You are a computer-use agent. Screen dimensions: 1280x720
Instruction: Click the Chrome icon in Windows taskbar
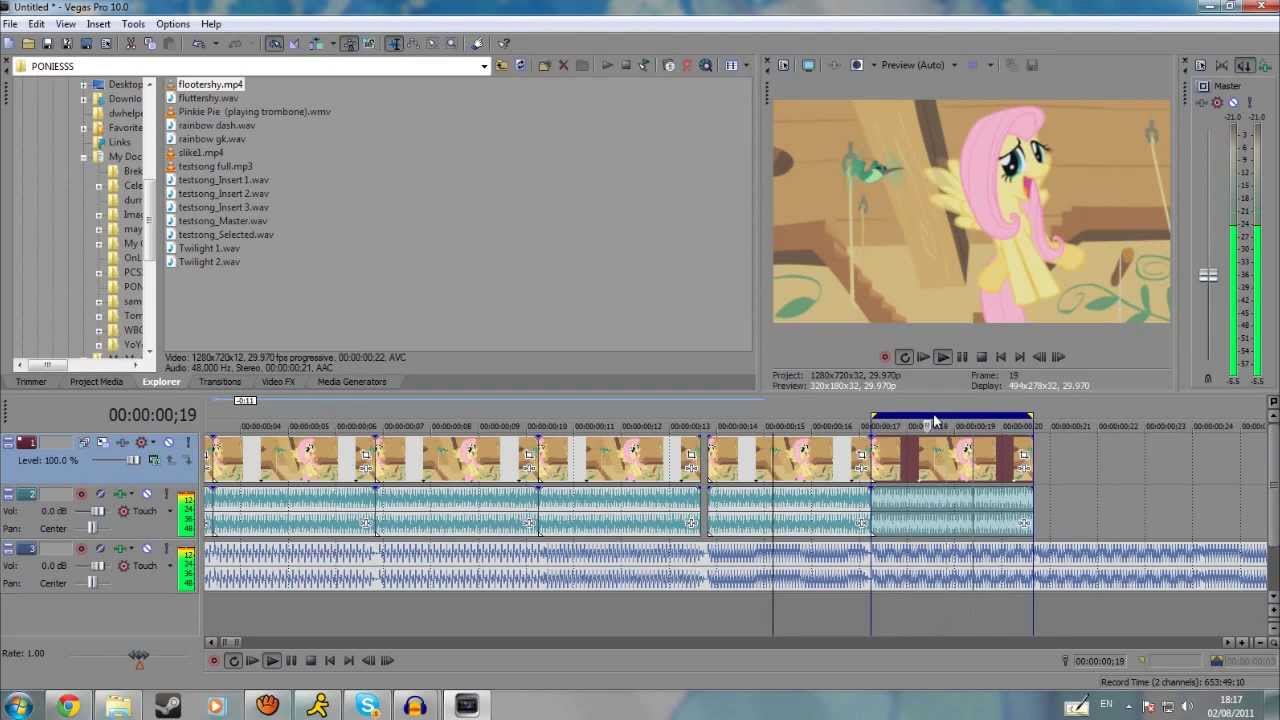pos(68,706)
